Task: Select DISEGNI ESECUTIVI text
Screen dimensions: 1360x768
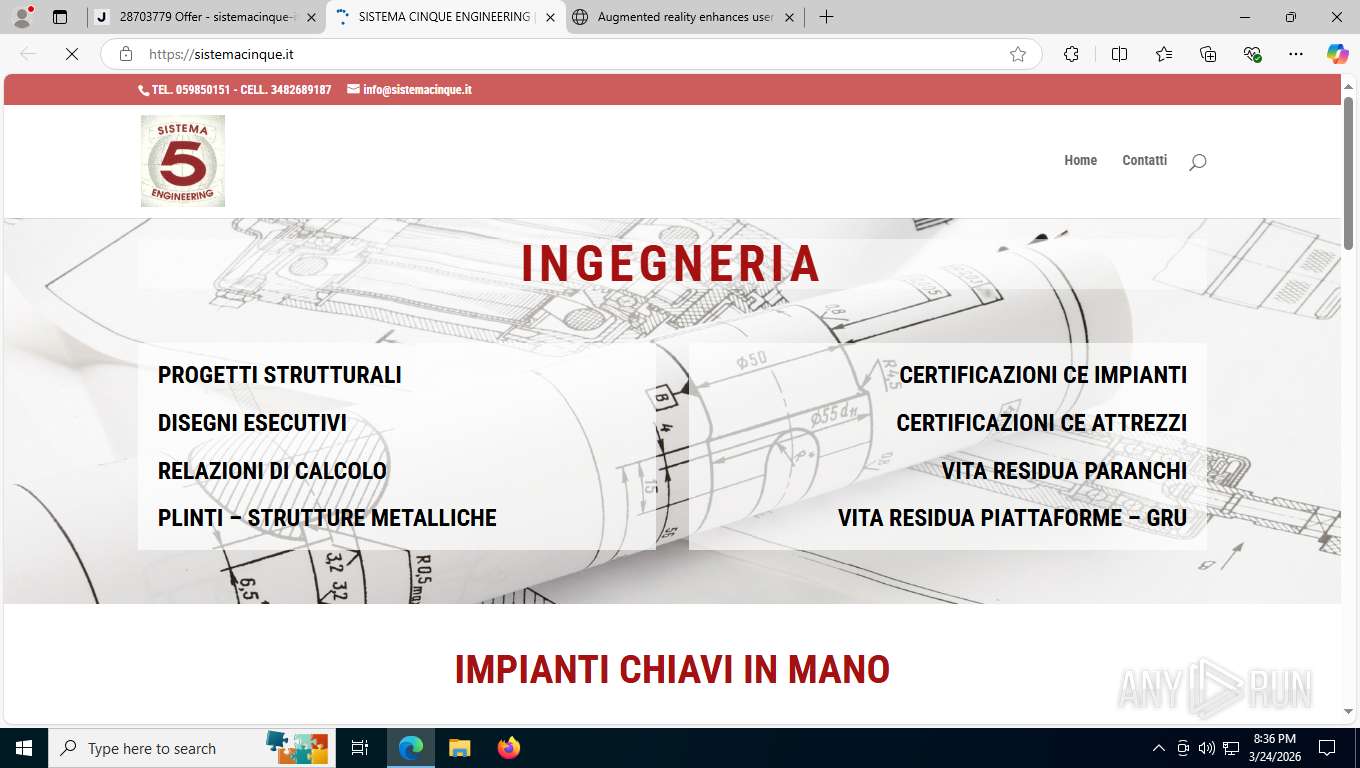Action: (x=252, y=423)
